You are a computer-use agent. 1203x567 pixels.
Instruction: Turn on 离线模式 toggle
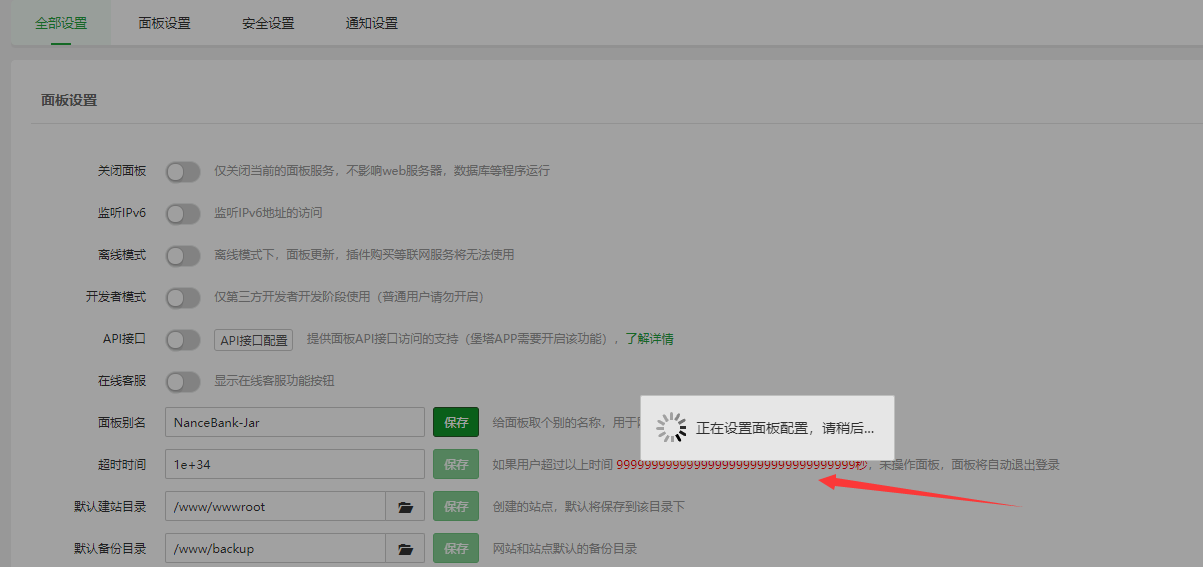(x=183, y=256)
